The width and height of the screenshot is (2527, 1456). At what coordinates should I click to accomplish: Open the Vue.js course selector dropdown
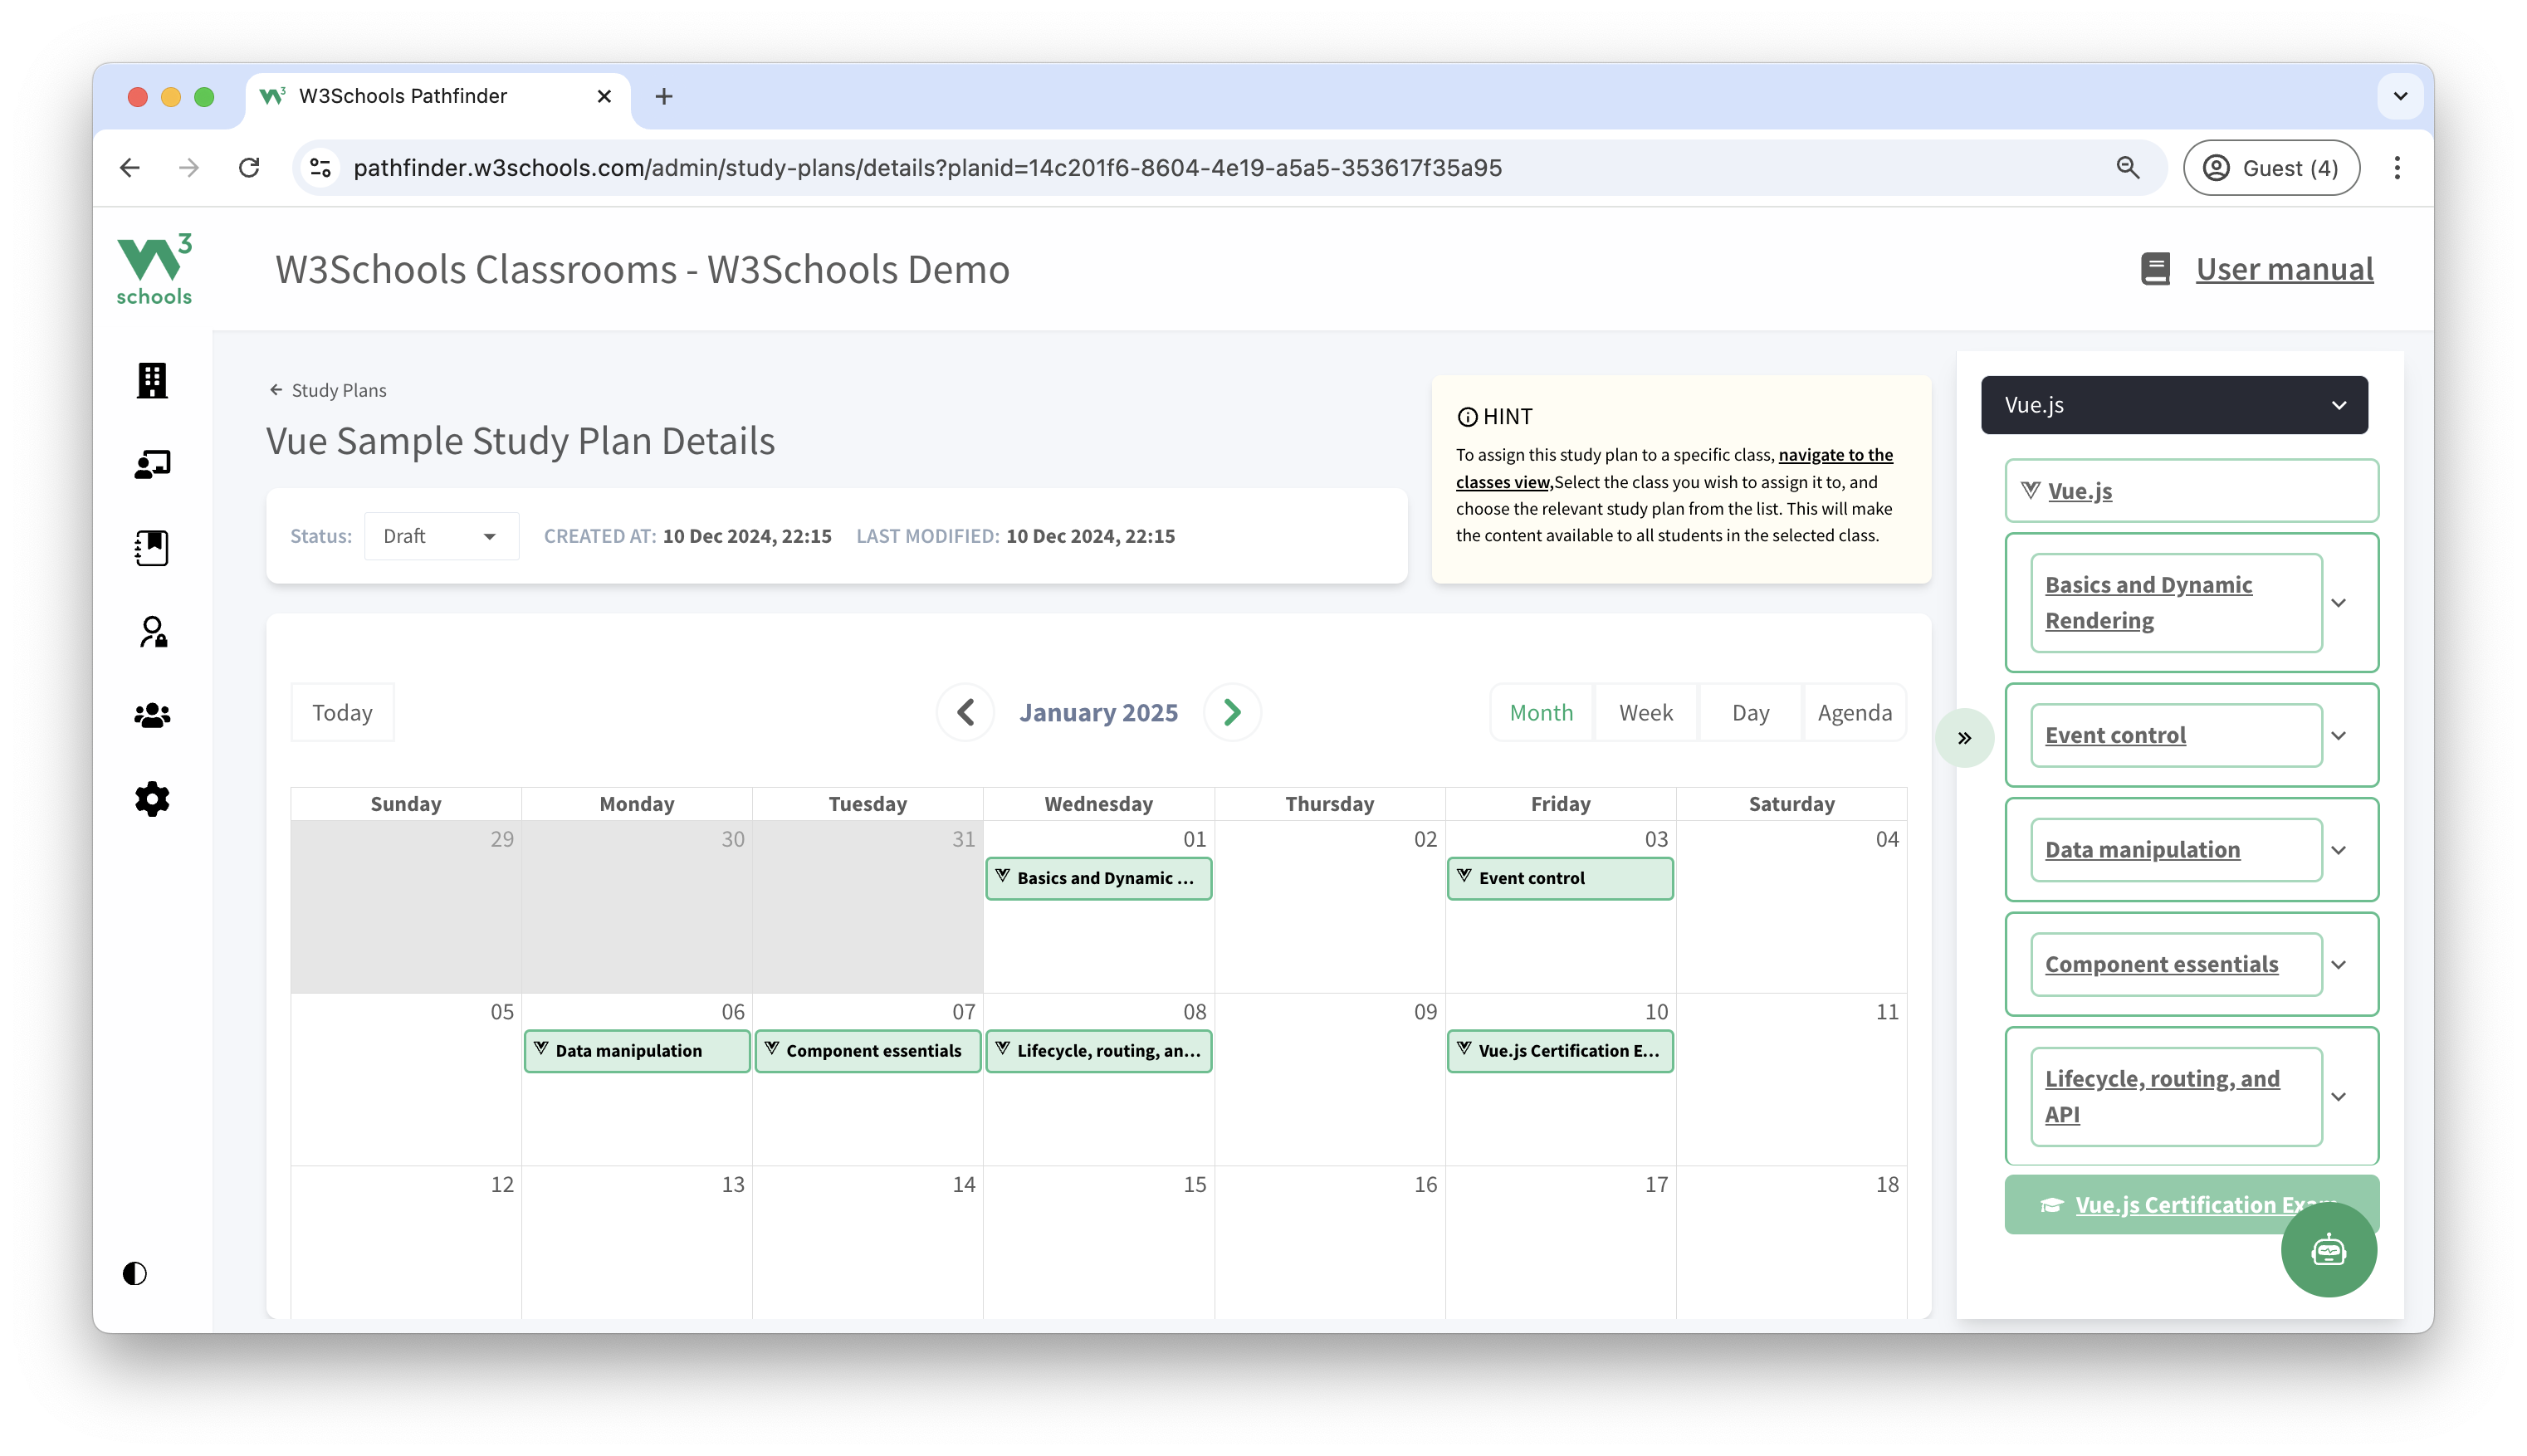tap(2173, 405)
